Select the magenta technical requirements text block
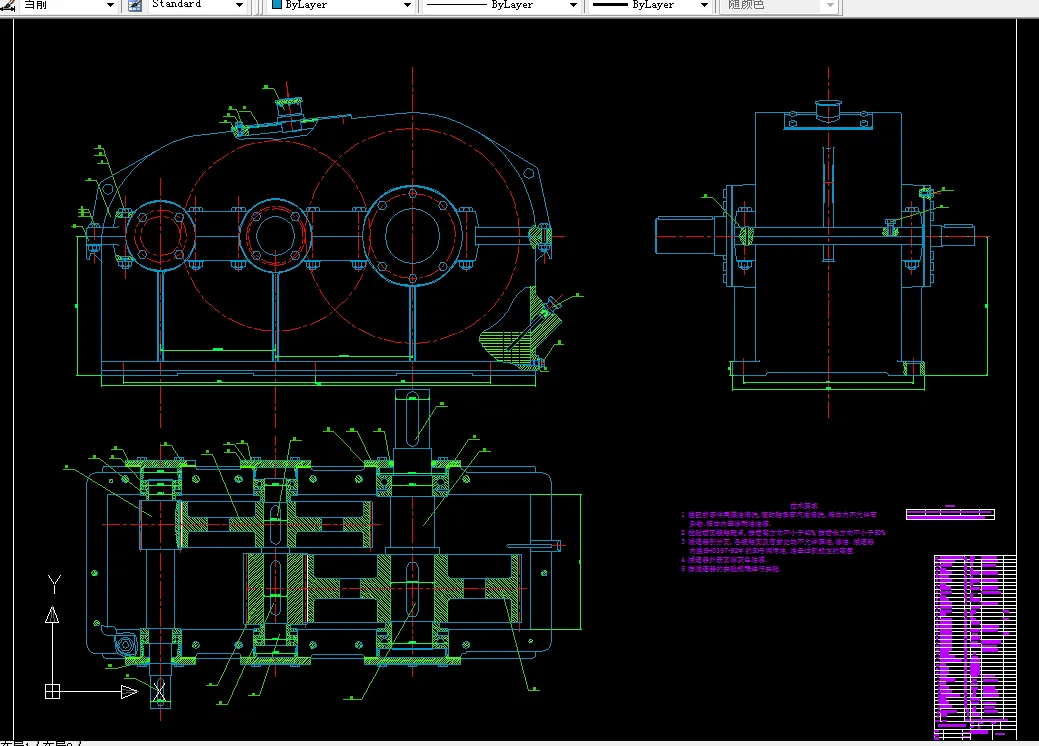The image size is (1039, 746). point(783,537)
